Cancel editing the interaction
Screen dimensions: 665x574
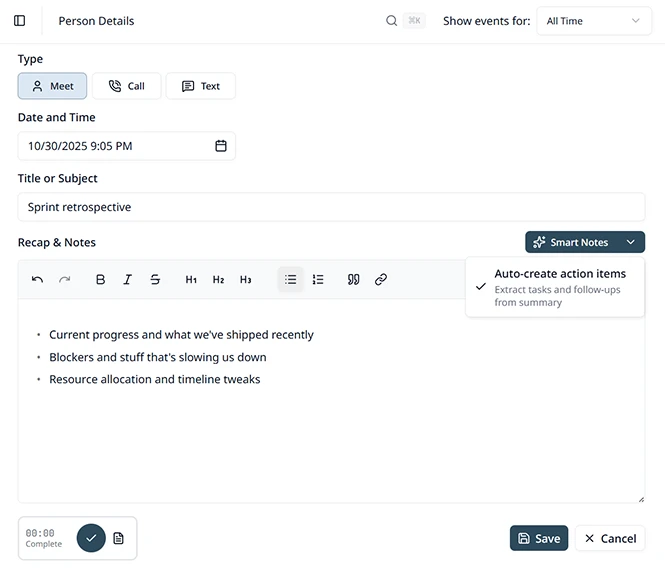(x=610, y=538)
